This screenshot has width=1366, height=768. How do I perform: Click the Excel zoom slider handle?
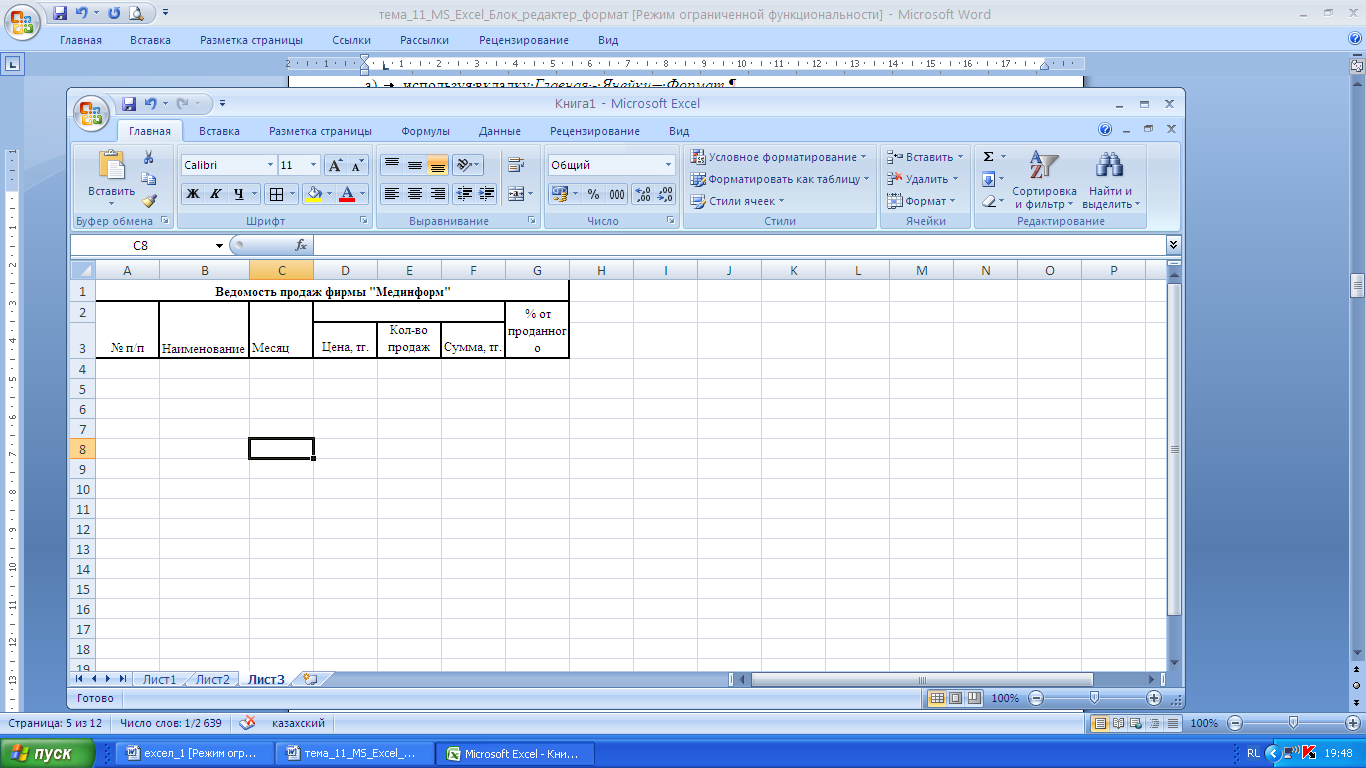[1094, 698]
